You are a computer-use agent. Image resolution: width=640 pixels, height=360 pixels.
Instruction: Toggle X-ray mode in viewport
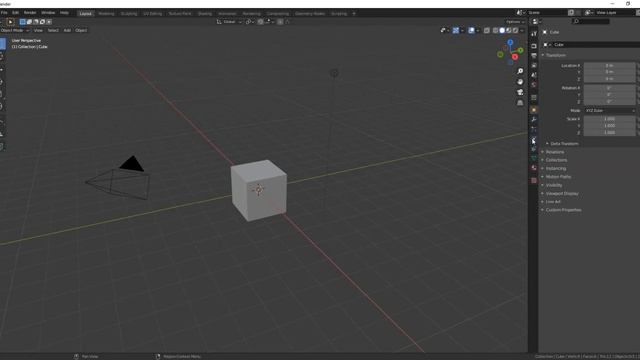click(x=487, y=30)
